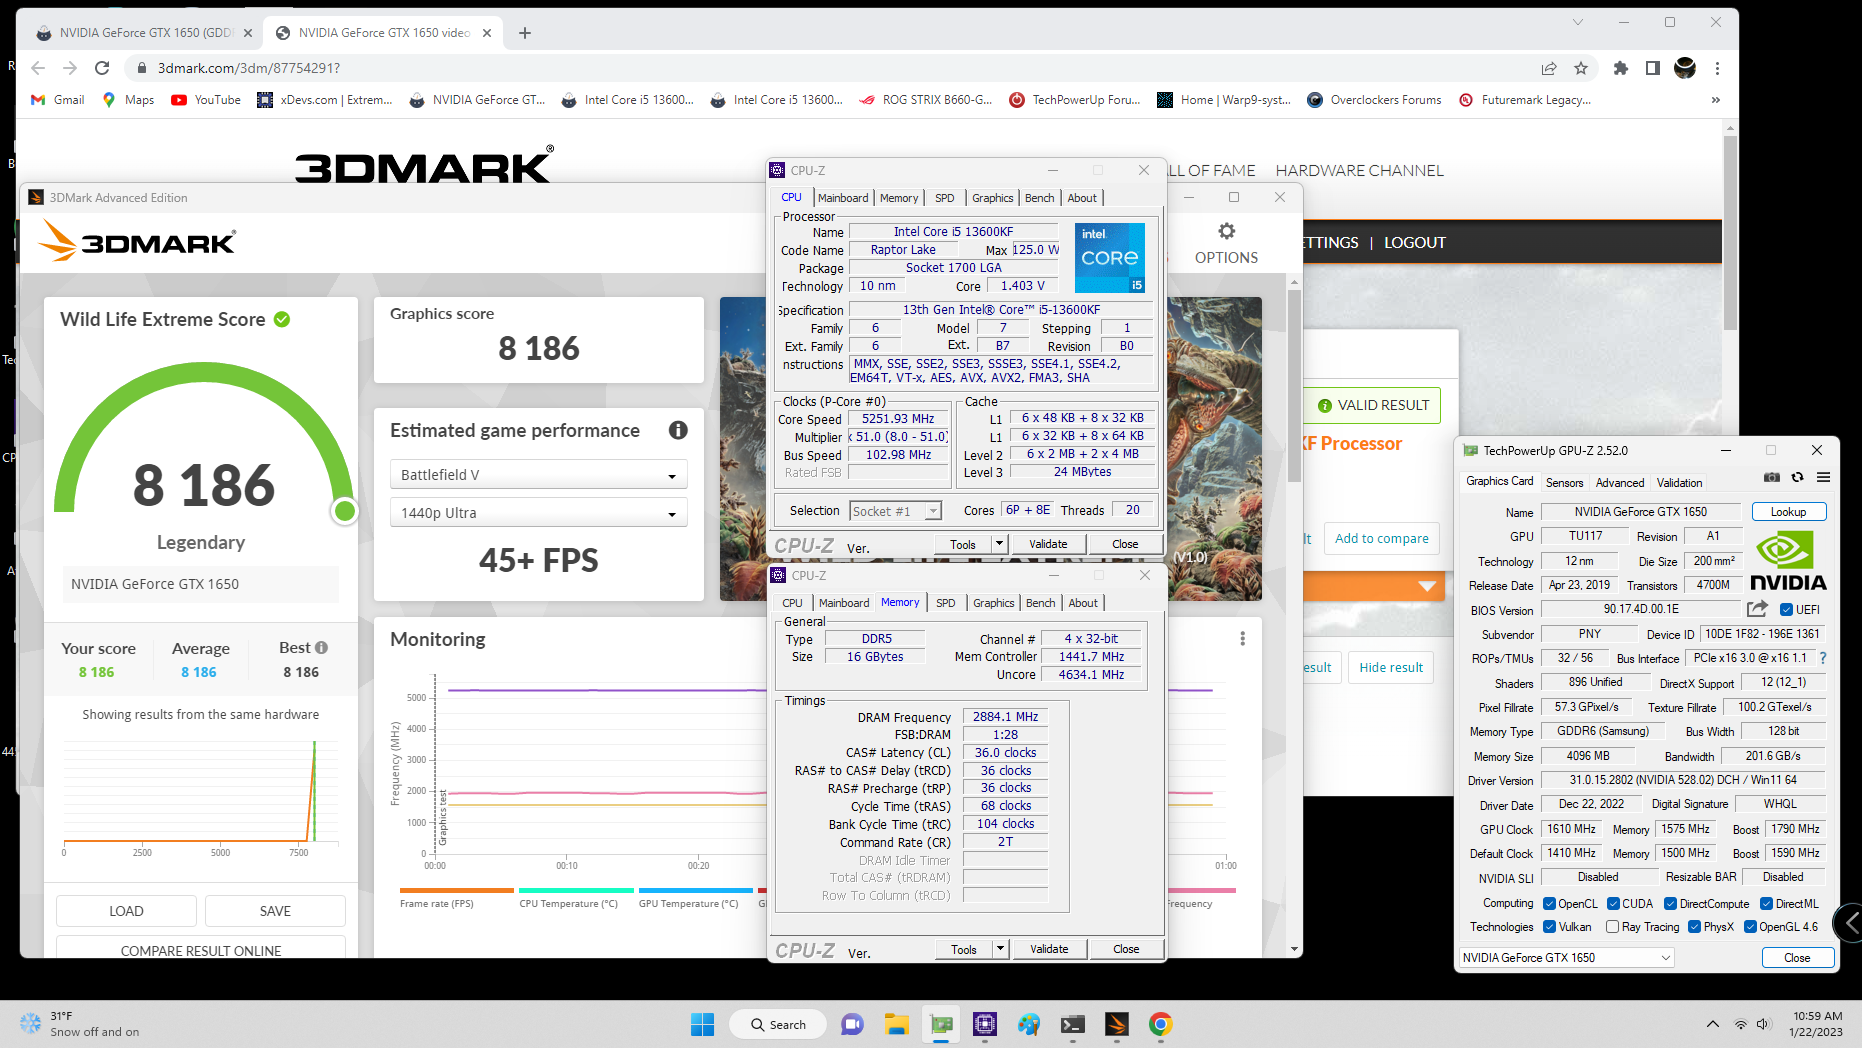Click the 3DMark window vertical scrollbar thumb
This screenshot has width=1862, height=1048.
tap(1294, 386)
